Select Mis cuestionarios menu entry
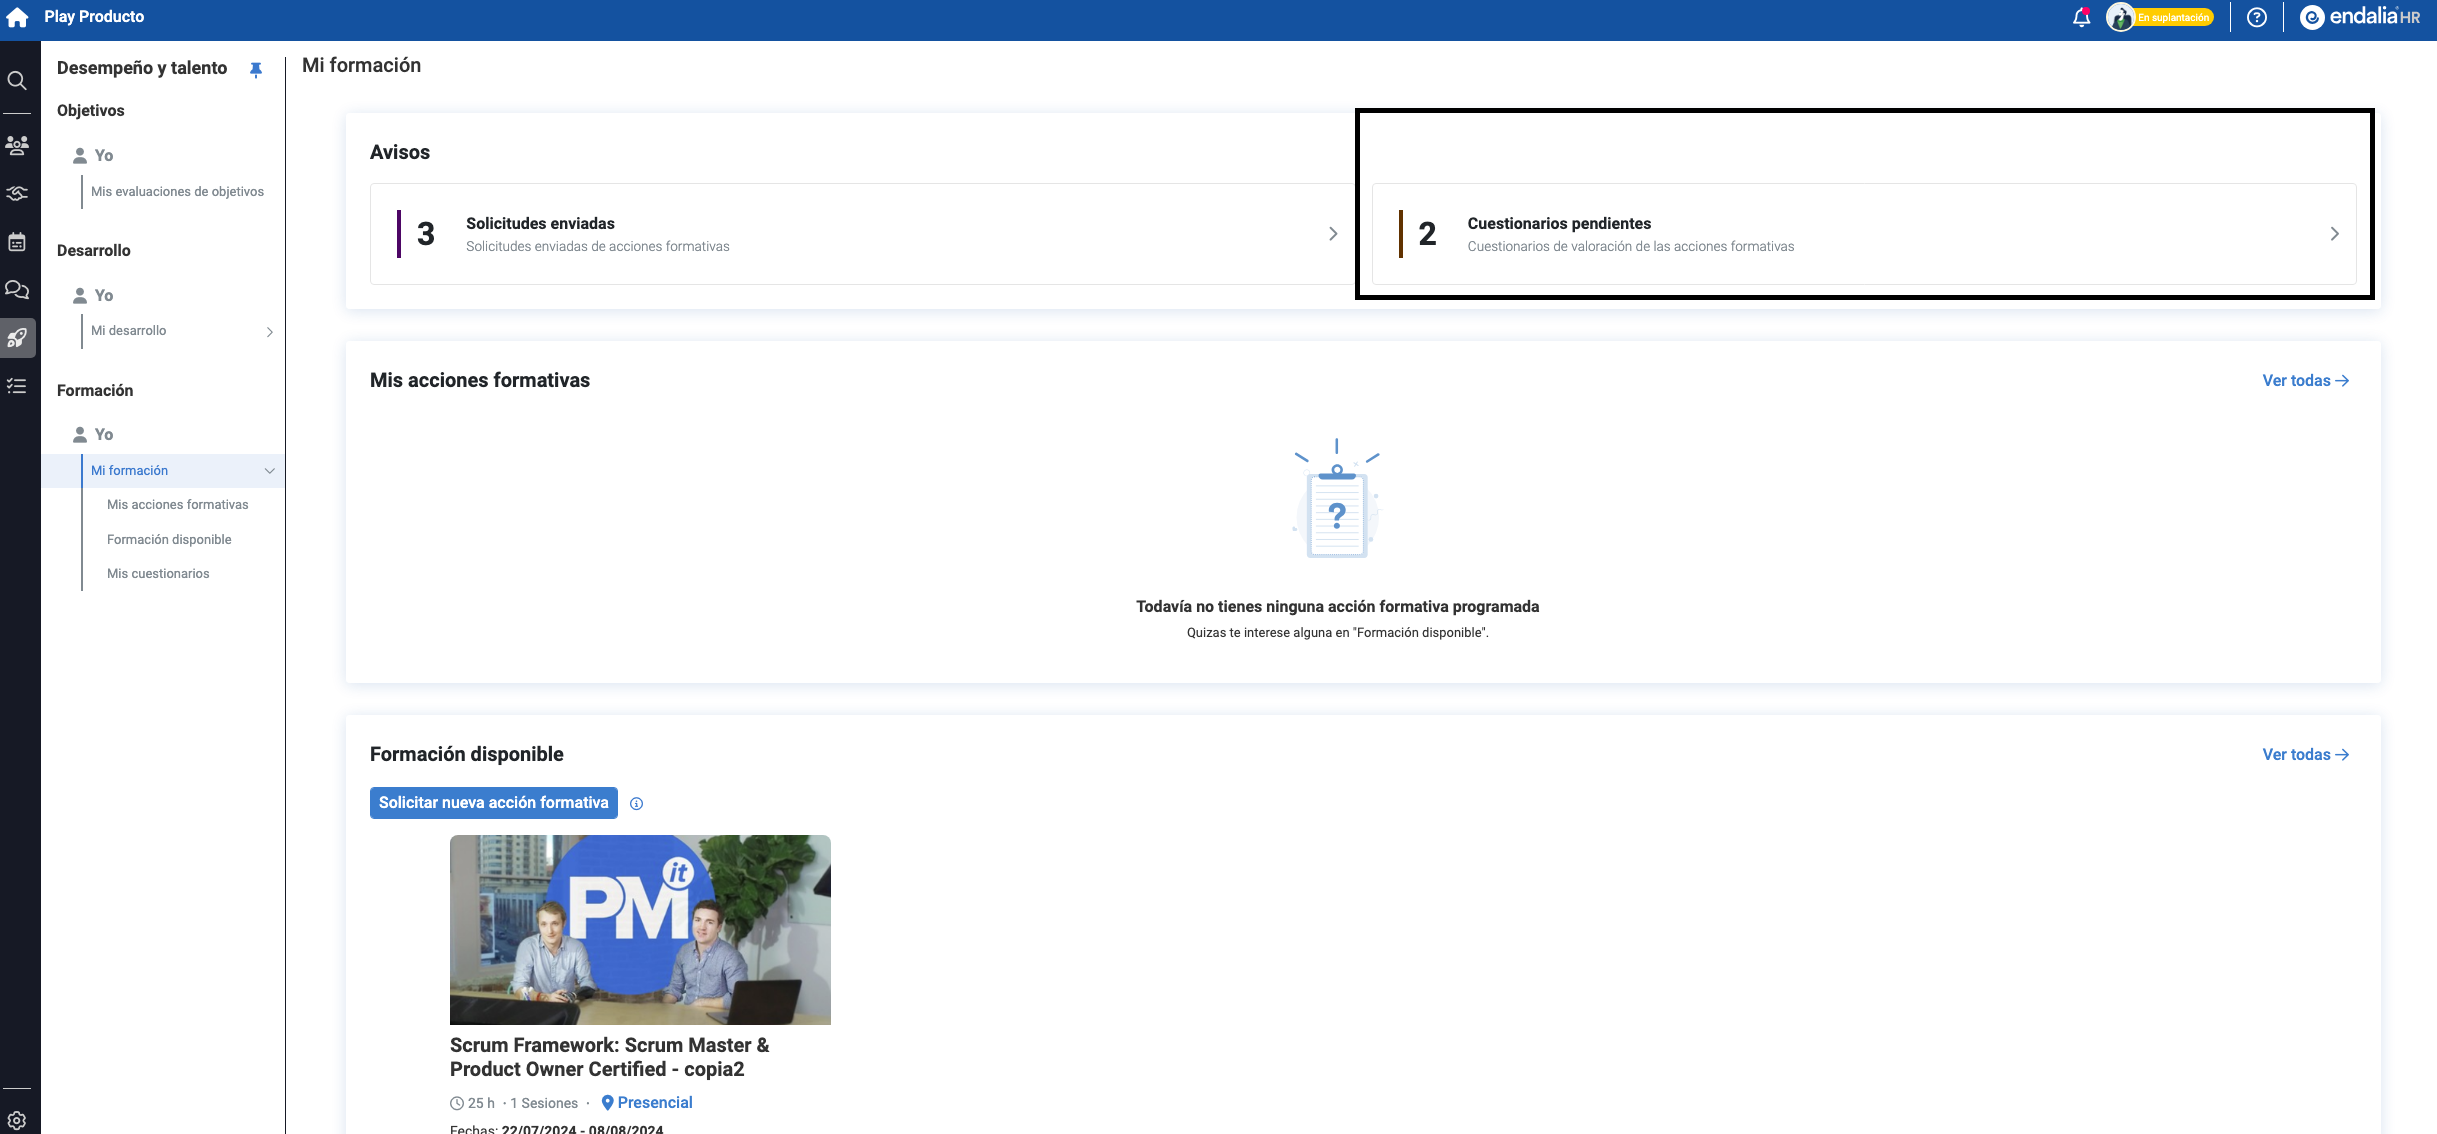 pos(158,574)
